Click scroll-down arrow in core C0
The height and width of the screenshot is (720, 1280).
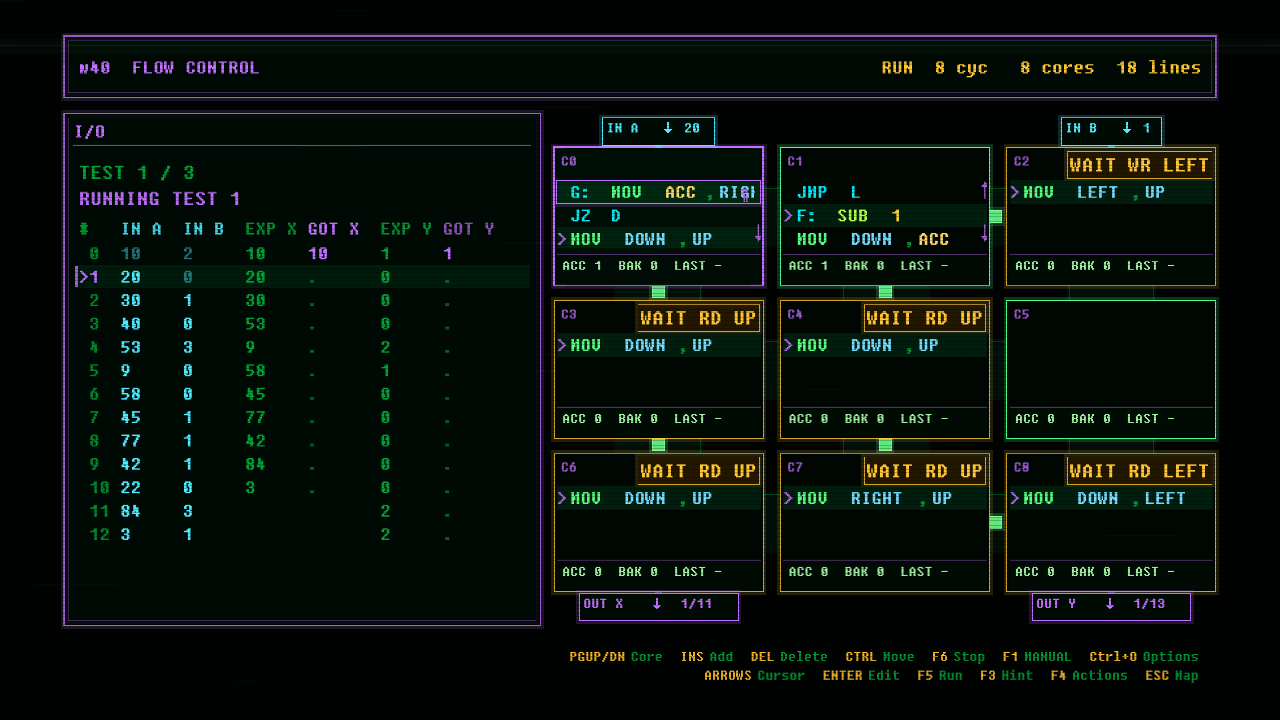click(x=757, y=233)
